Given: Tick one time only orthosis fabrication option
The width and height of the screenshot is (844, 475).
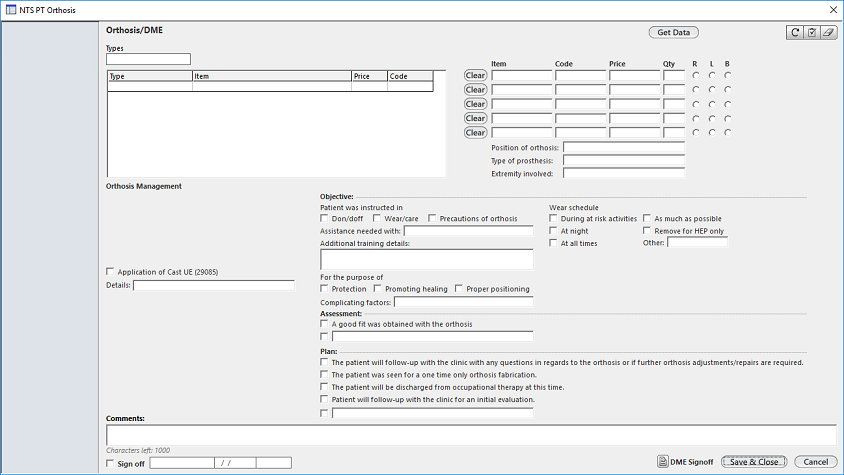Looking at the screenshot, I should point(324,374).
